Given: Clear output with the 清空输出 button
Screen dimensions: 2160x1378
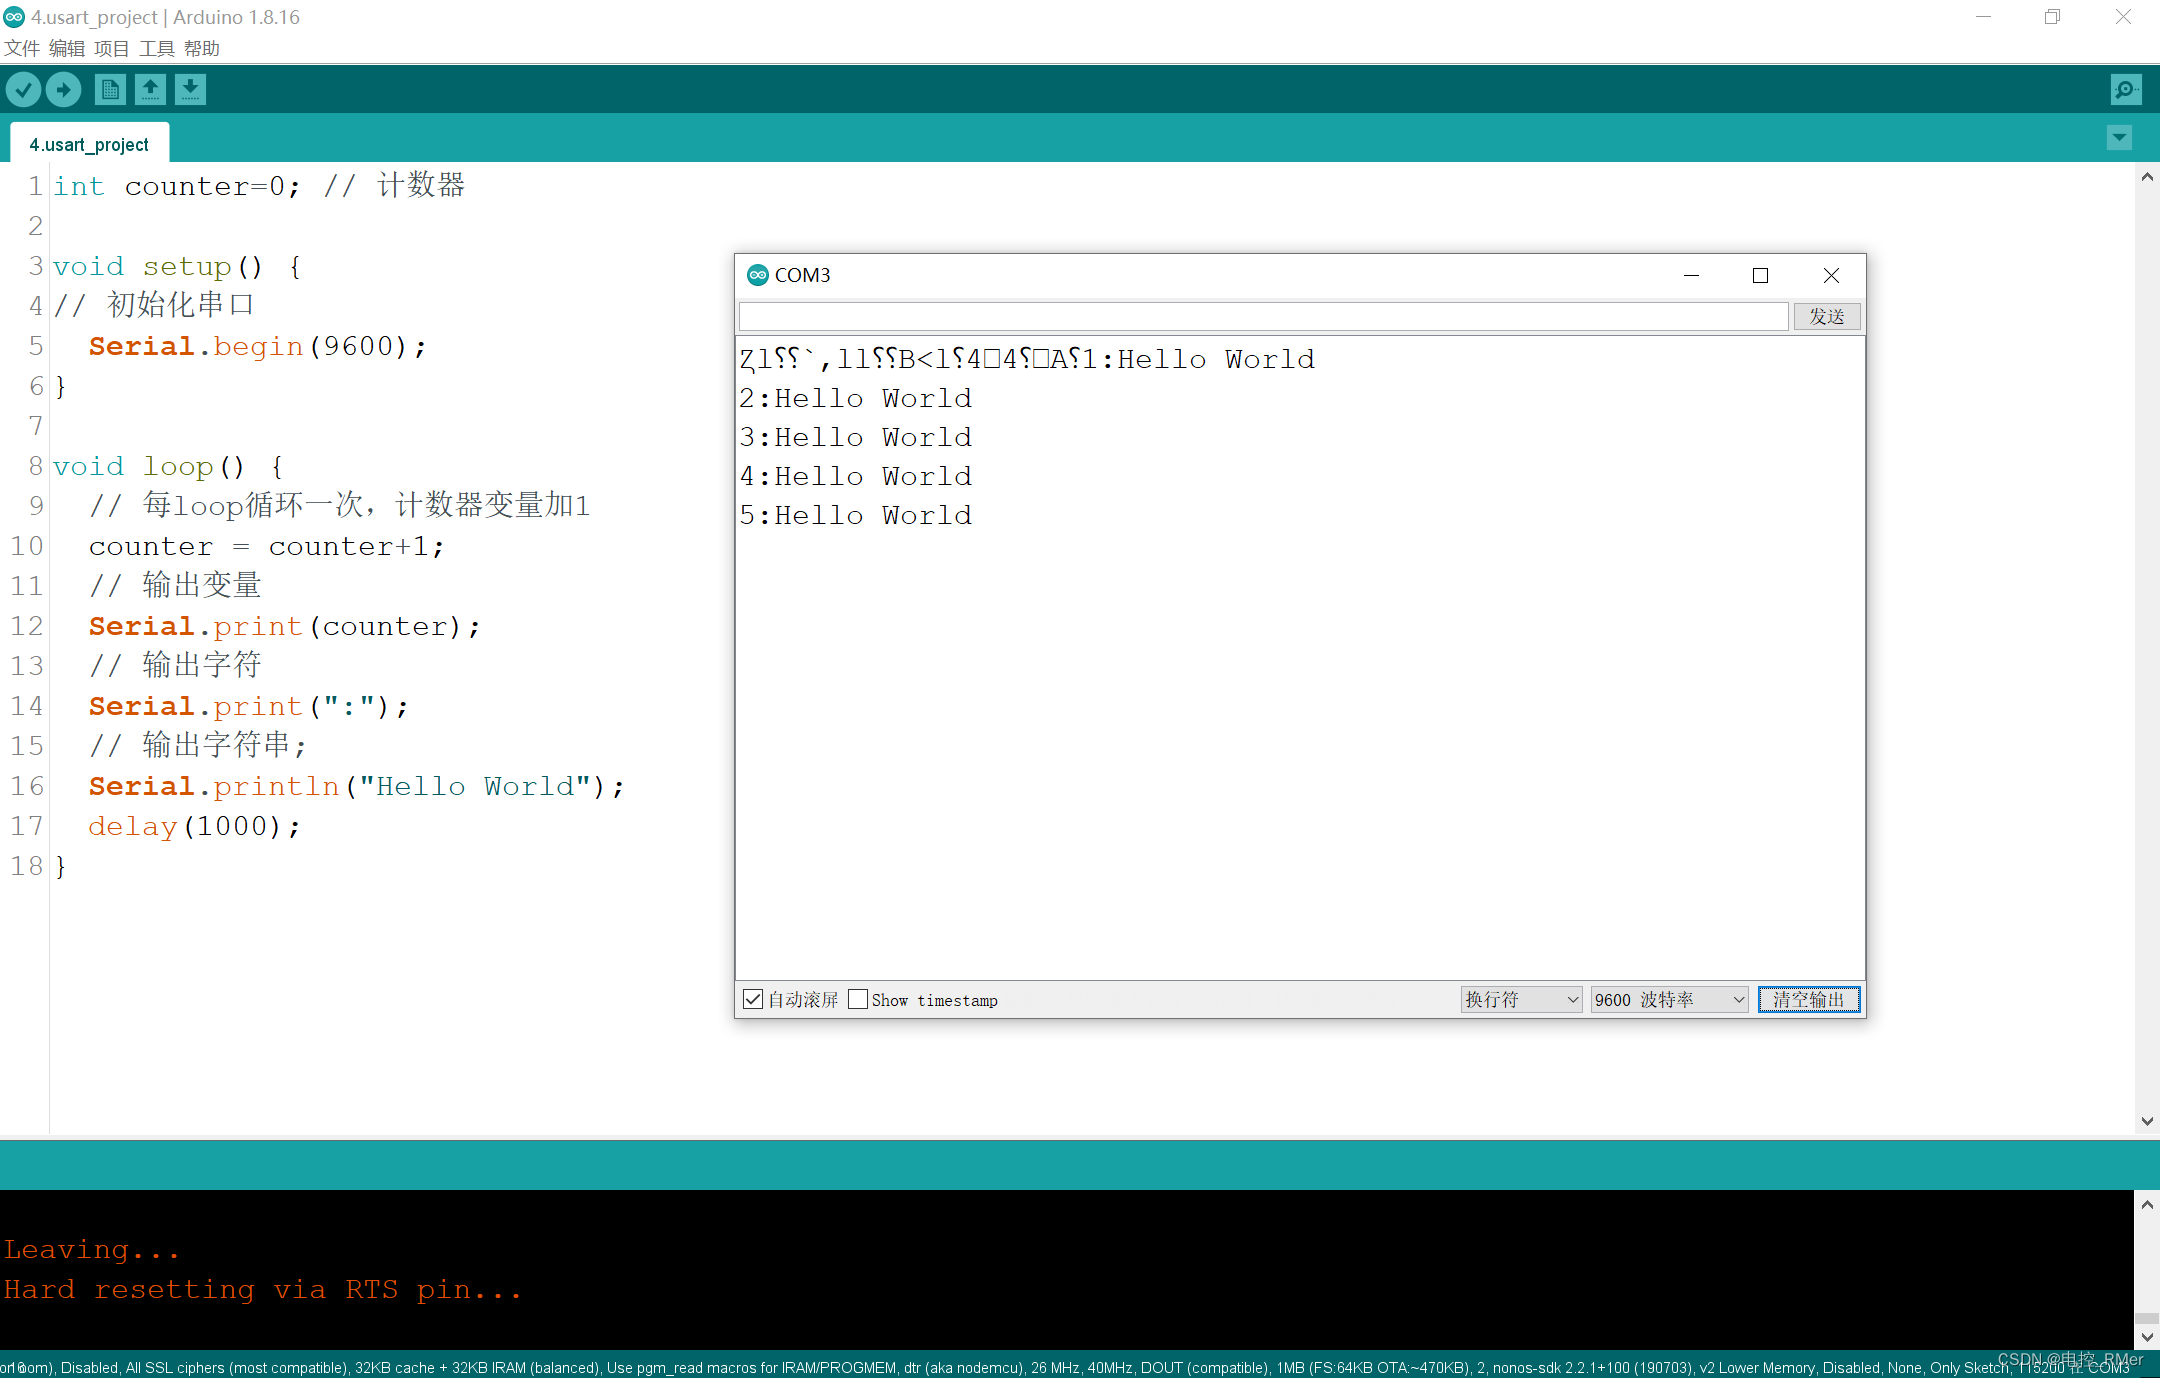Looking at the screenshot, I should click(x=1808, y=999).
